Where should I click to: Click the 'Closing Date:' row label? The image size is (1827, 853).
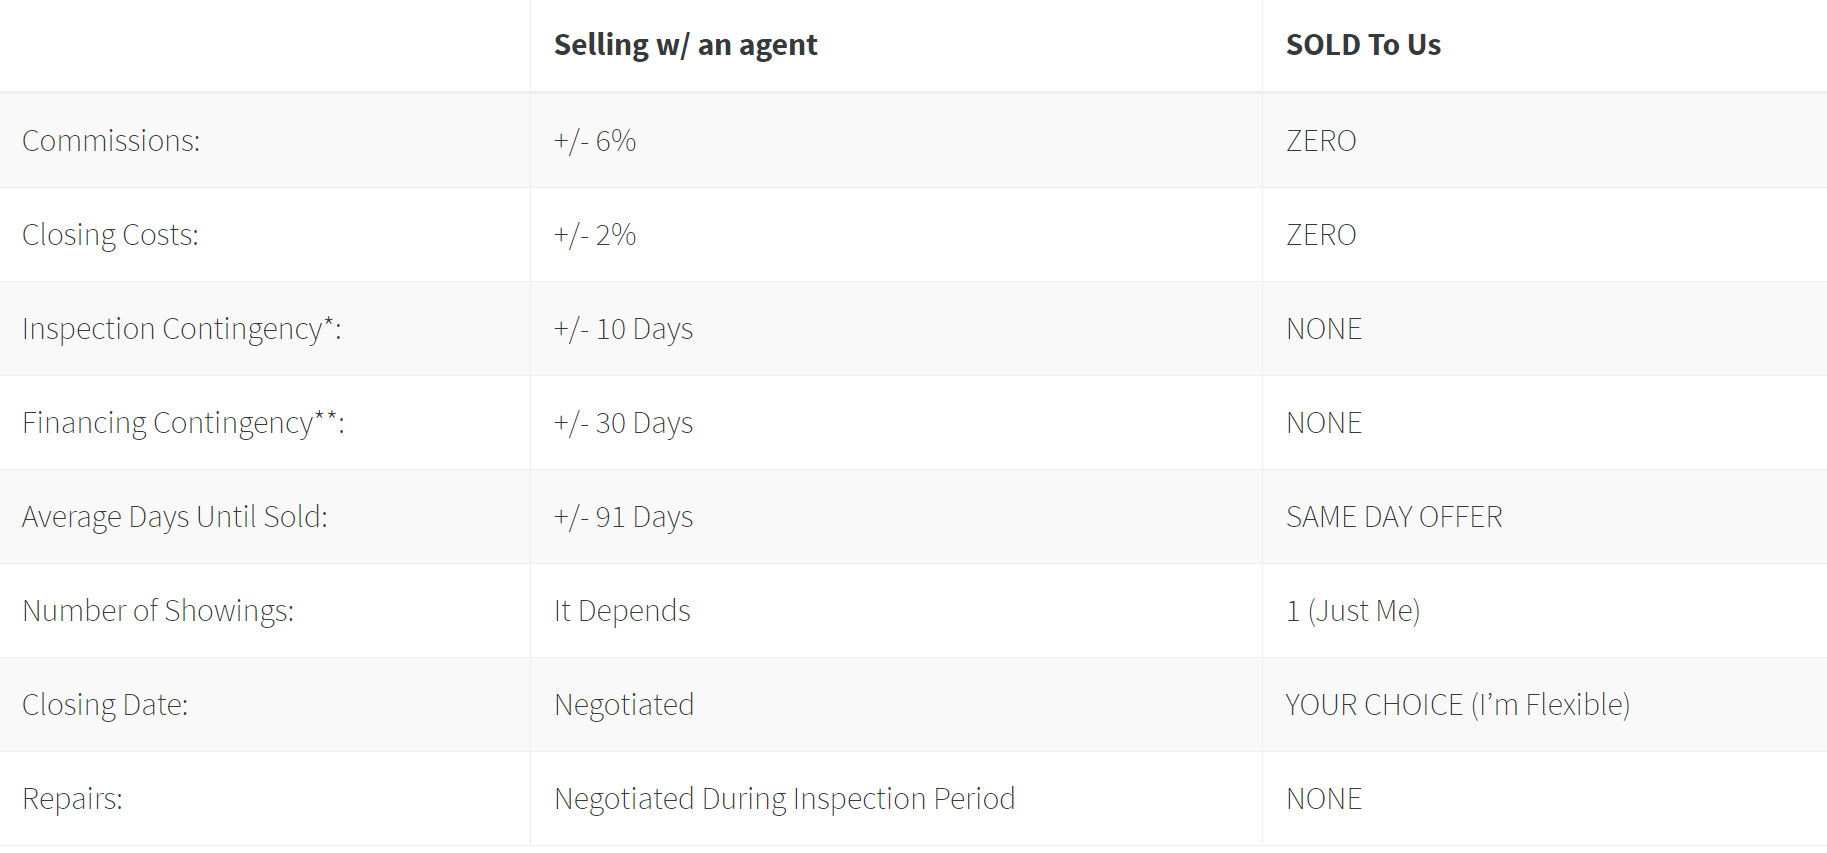click(105, 705)
